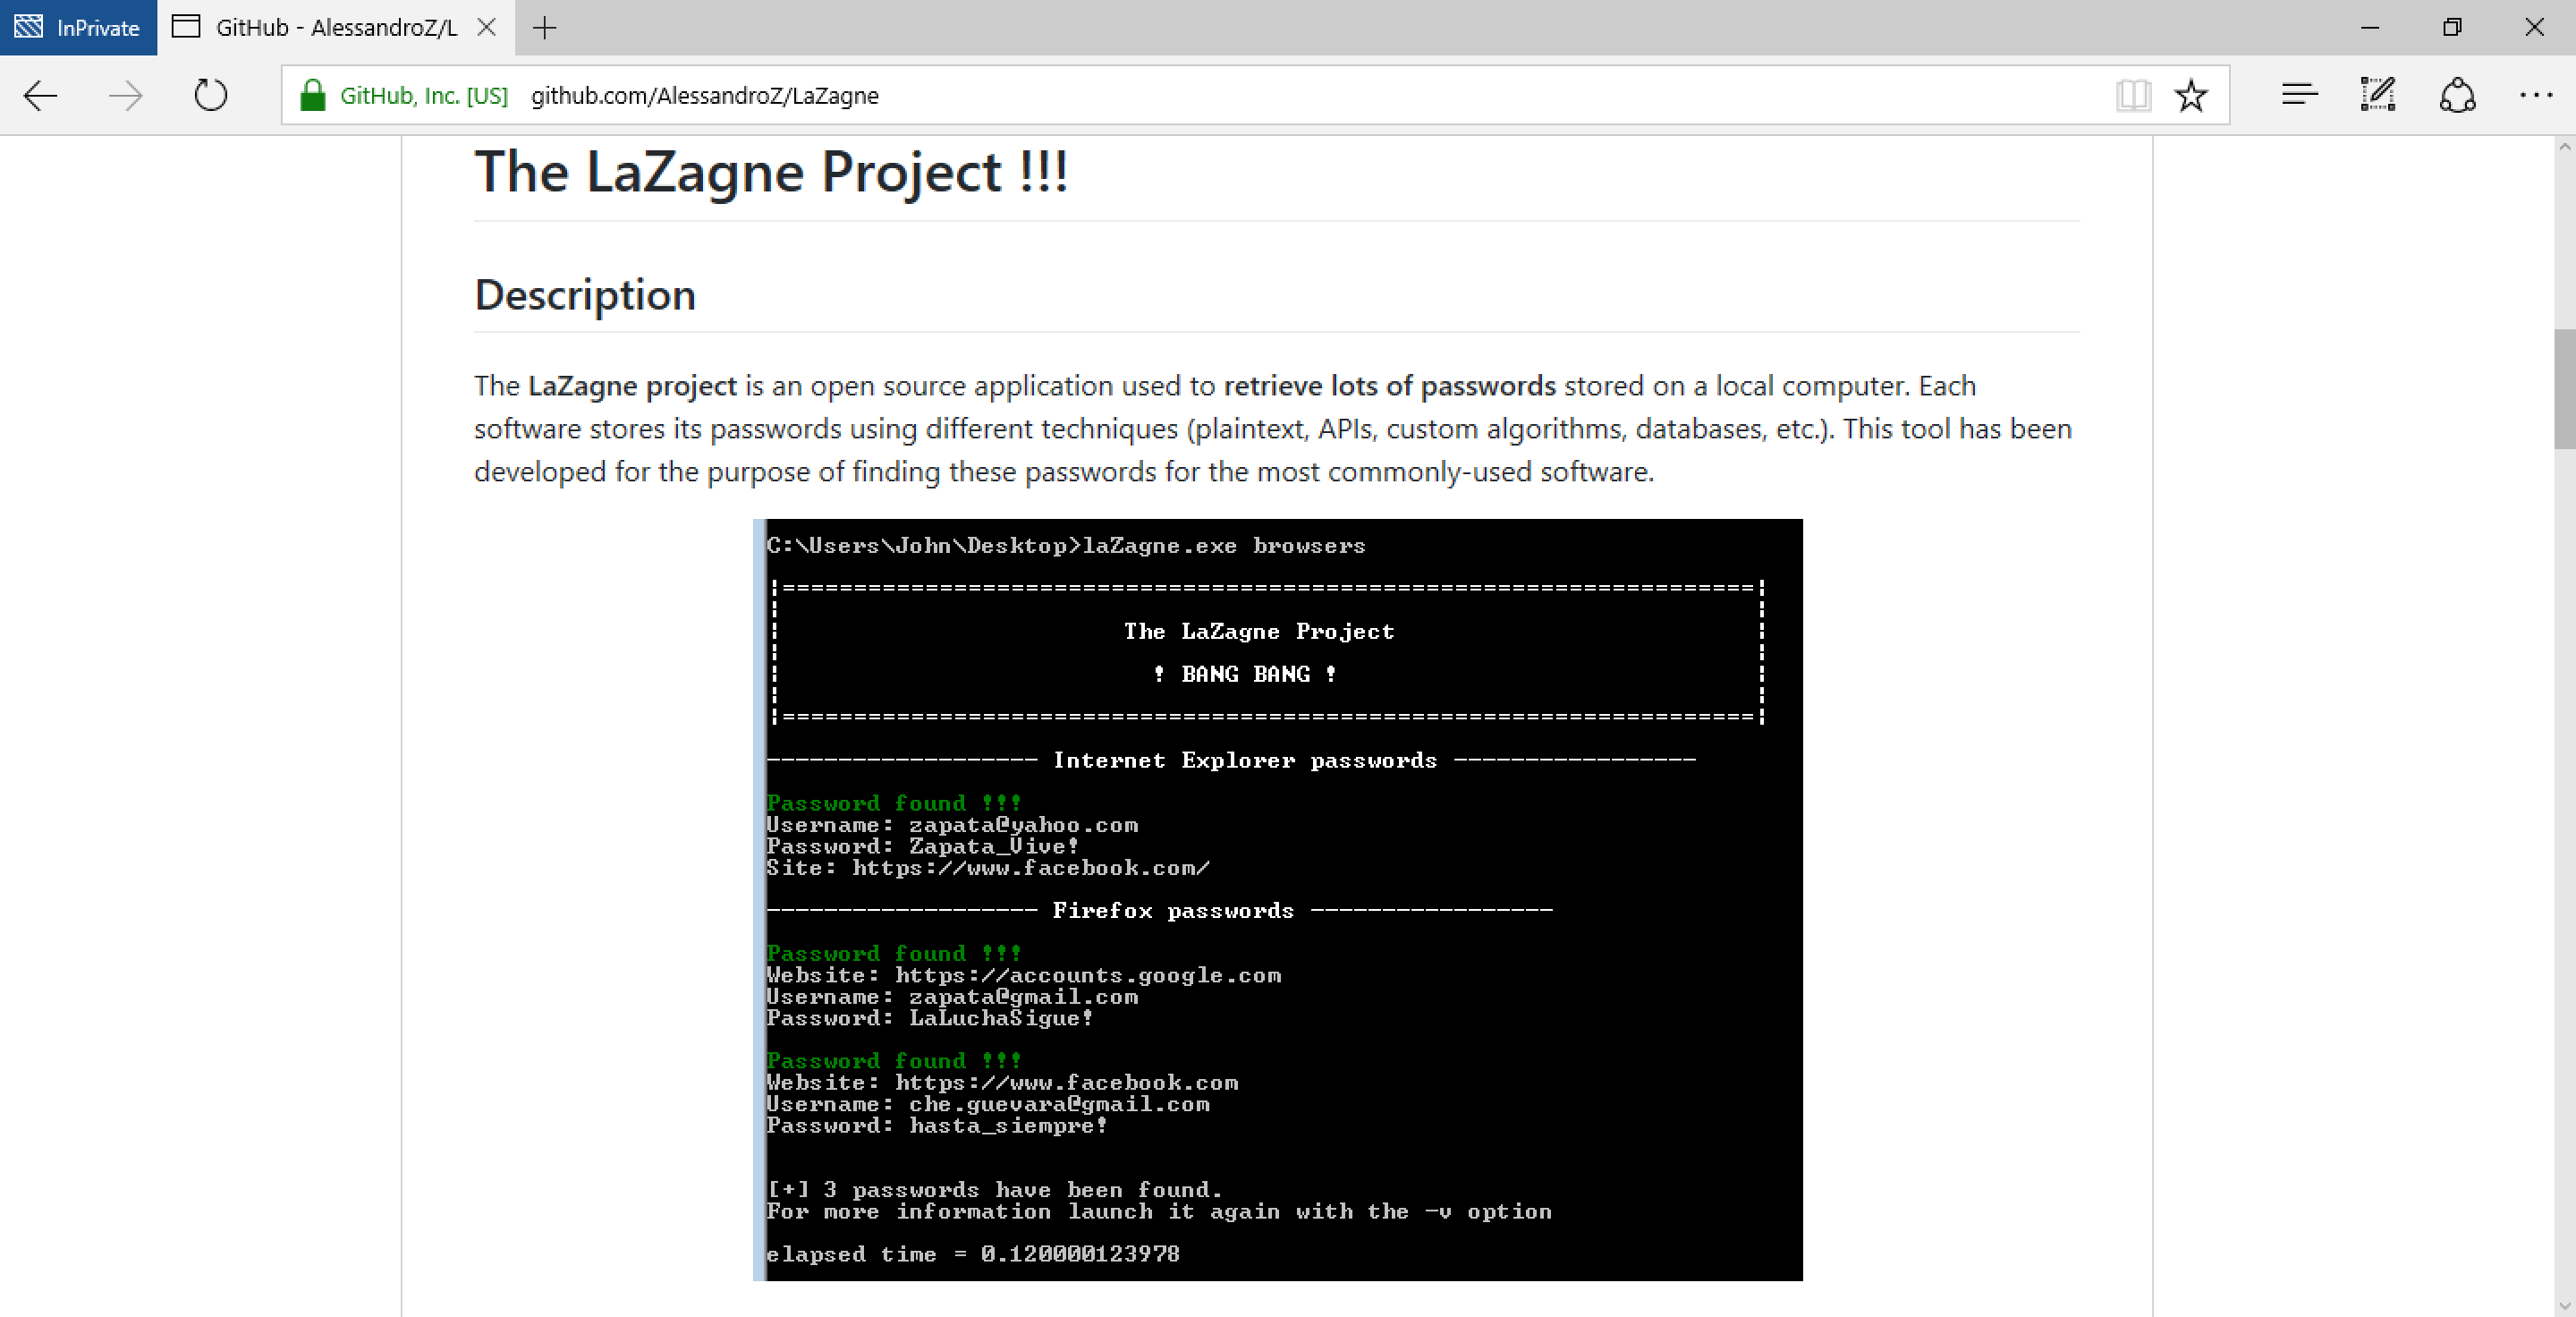Click bold text 'LaZagne project'
Image resolution: width=2576 pixels, height=1317 pixels.
tap(632, 386)
